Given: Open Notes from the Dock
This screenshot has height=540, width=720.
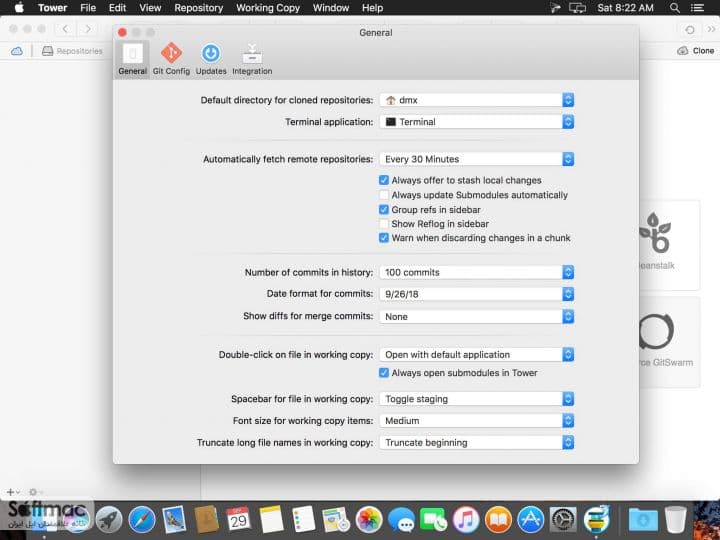Looking at the screenshot, I should point(271,519).
